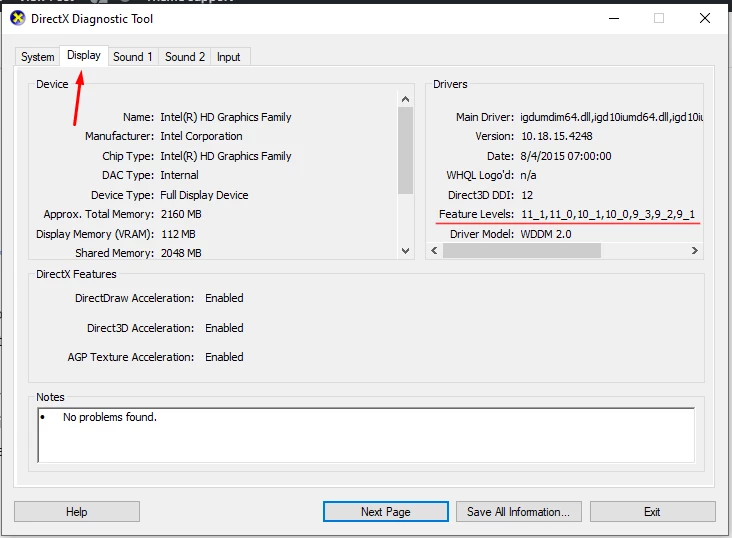Click the Approx. Total Memory label
Viewport: 732px width, 538px height.
[x=99, y=214]
